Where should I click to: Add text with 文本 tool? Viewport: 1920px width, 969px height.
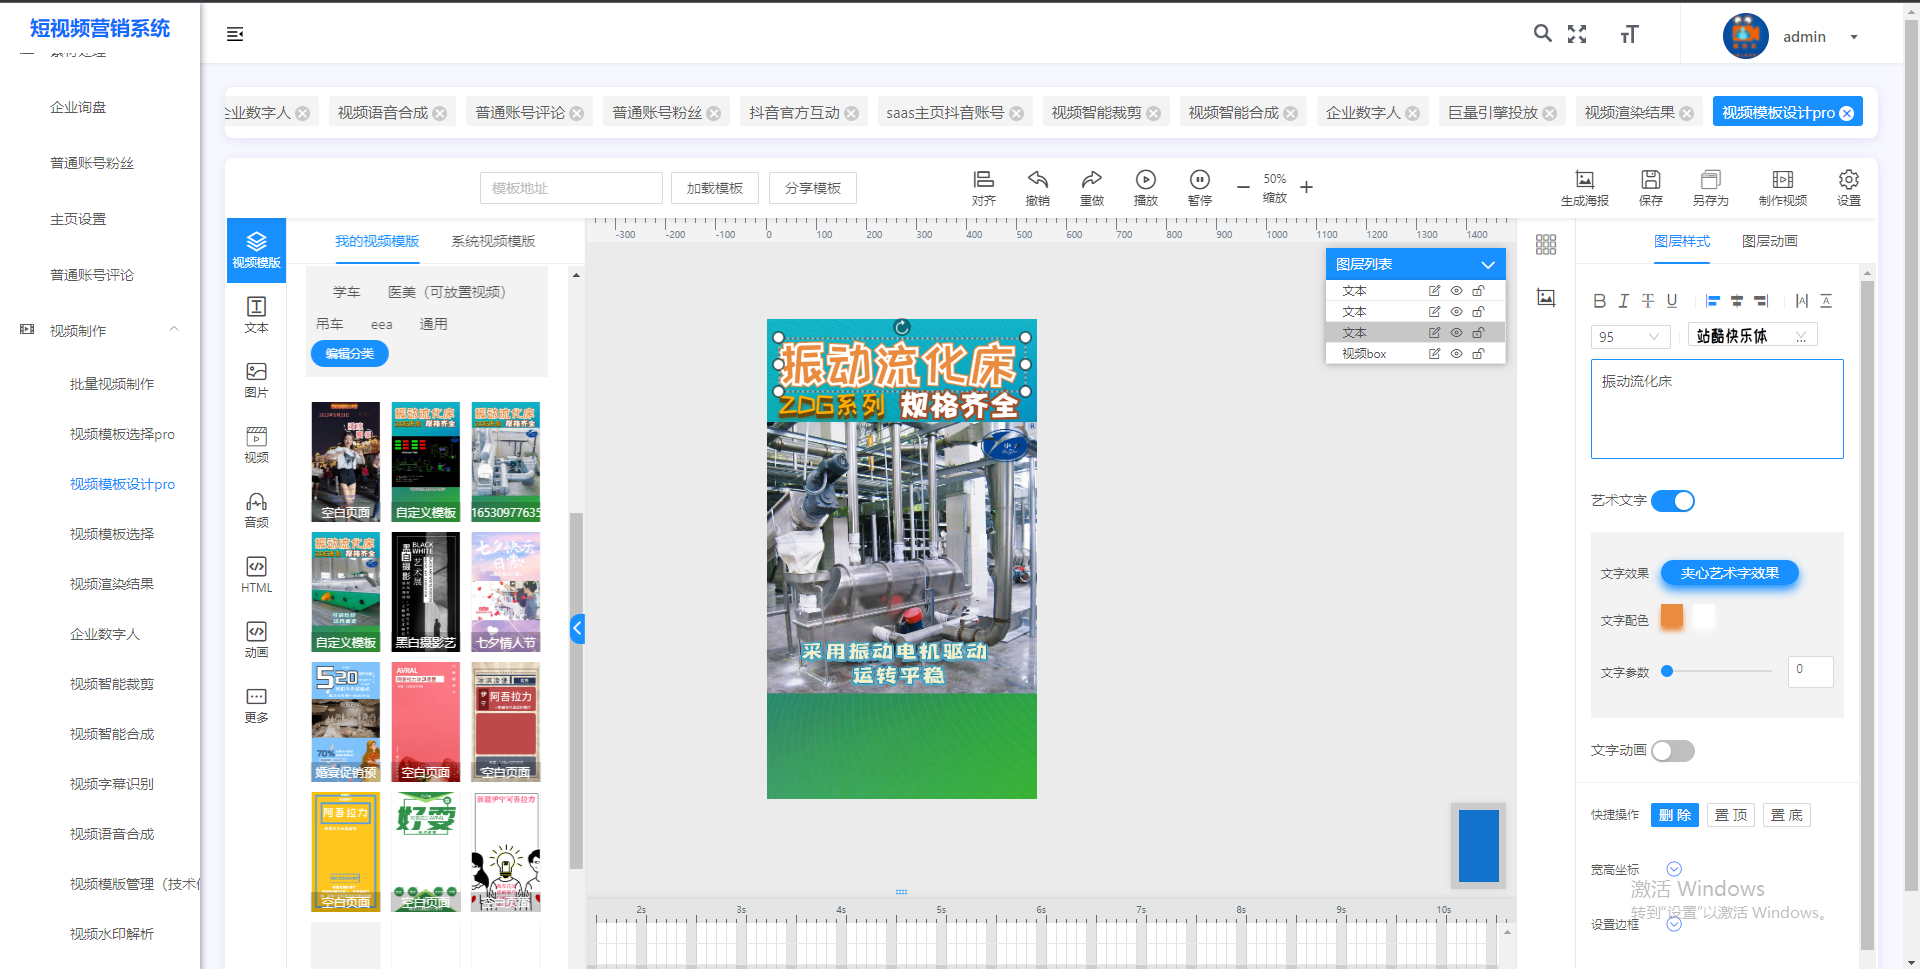[256, 314]
